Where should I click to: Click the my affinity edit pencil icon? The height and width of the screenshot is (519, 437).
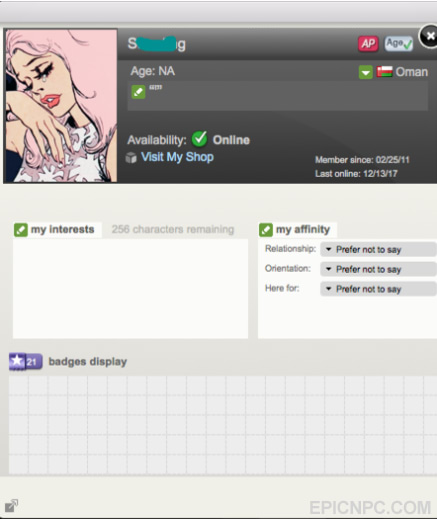[x=266, y=230]
